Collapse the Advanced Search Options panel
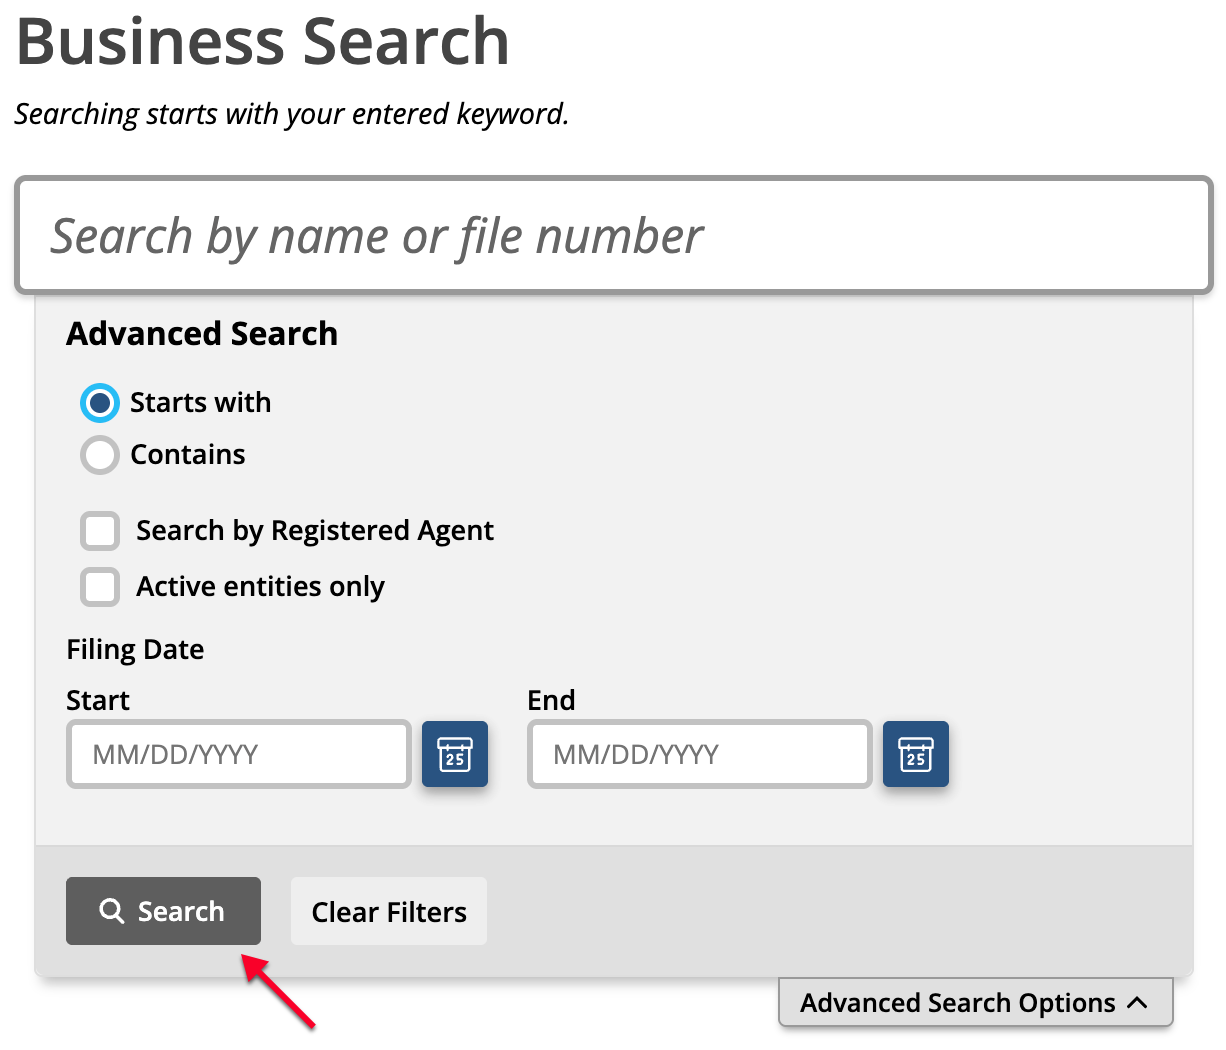This screenshot has width=1226, height=1050. 975,1002
